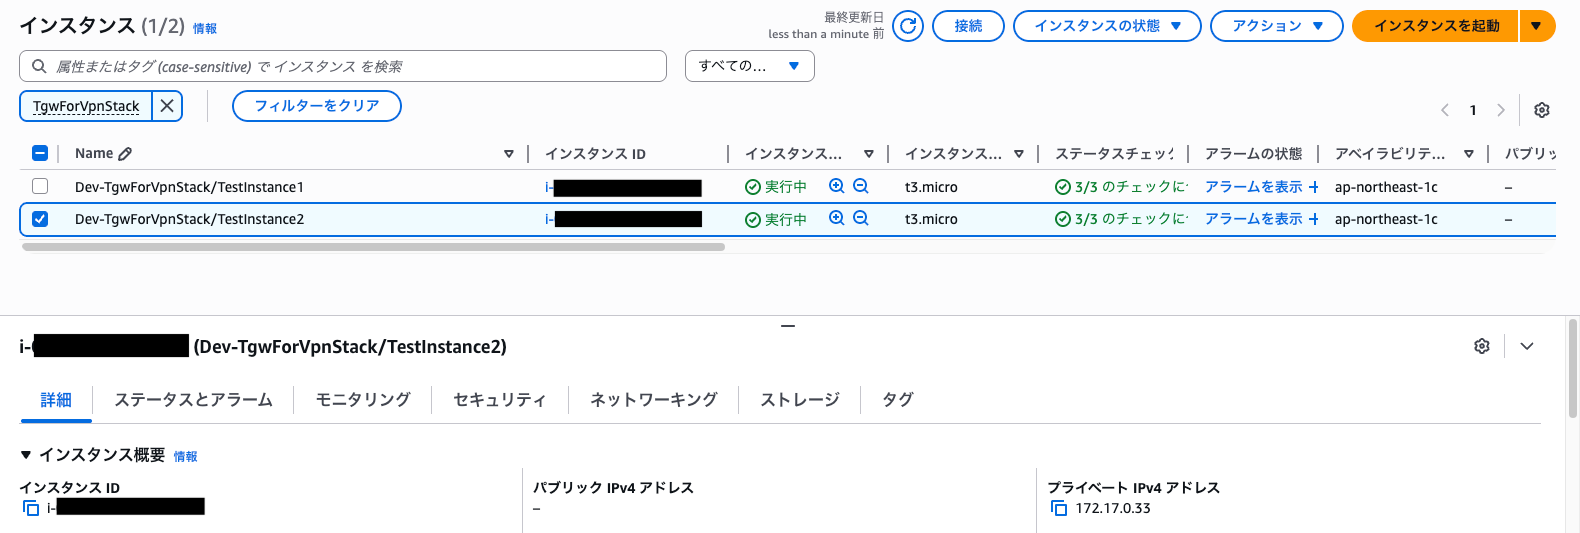Image resolution: width=1580 pixels, height=533 pixels.
Task: Switch to タグ tab
Action: pyautogui.click(x=898, y=400)
